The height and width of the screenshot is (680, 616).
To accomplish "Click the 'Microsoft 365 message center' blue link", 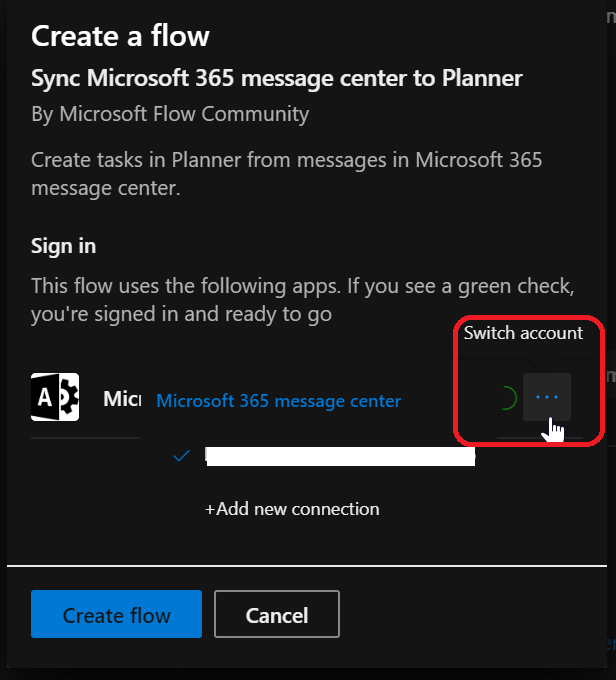I will point(279,401).
